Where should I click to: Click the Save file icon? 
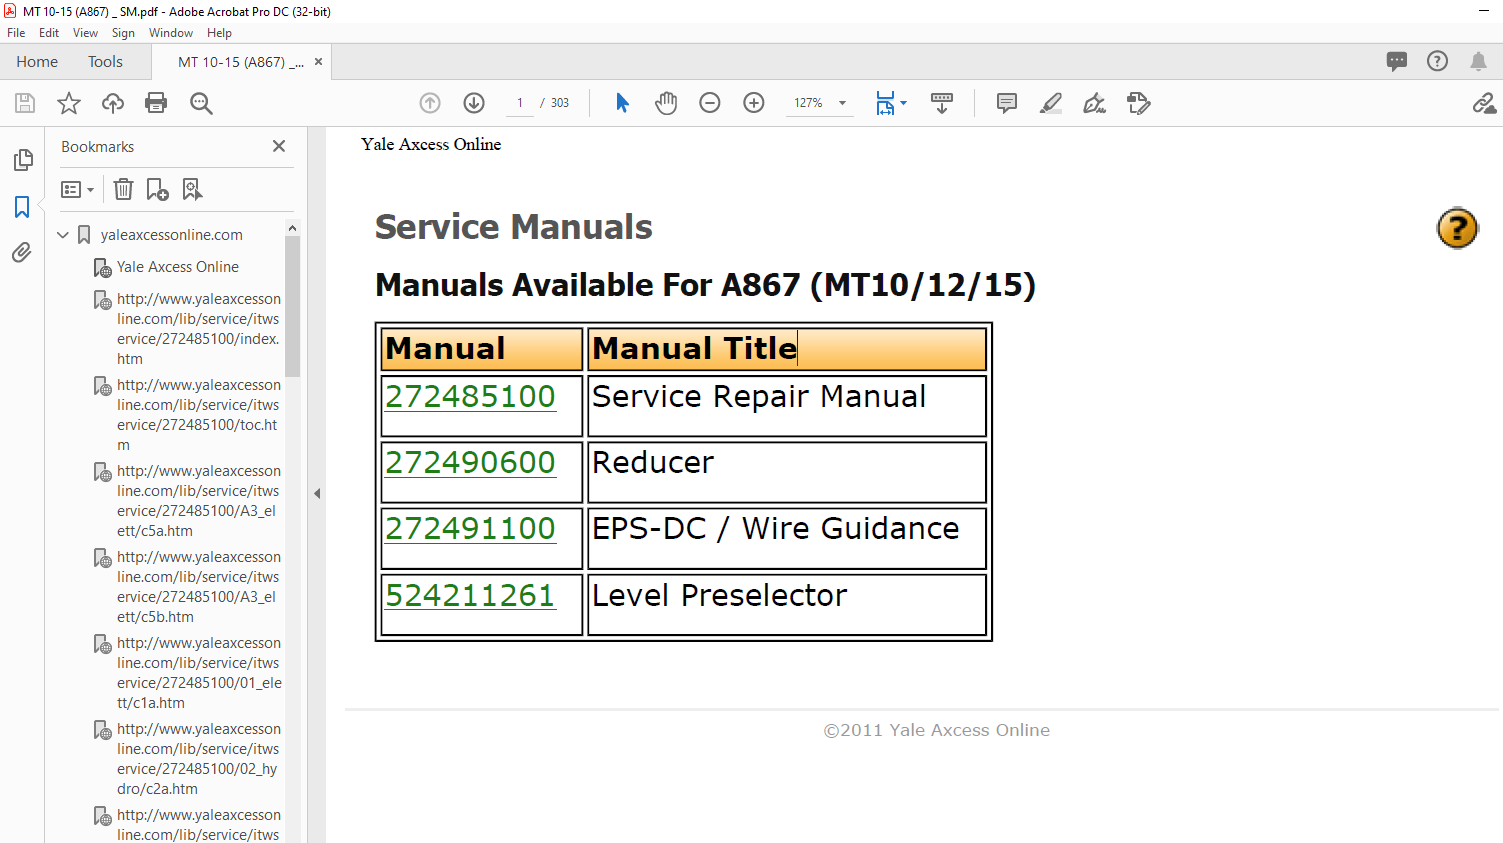pos(25,103)
